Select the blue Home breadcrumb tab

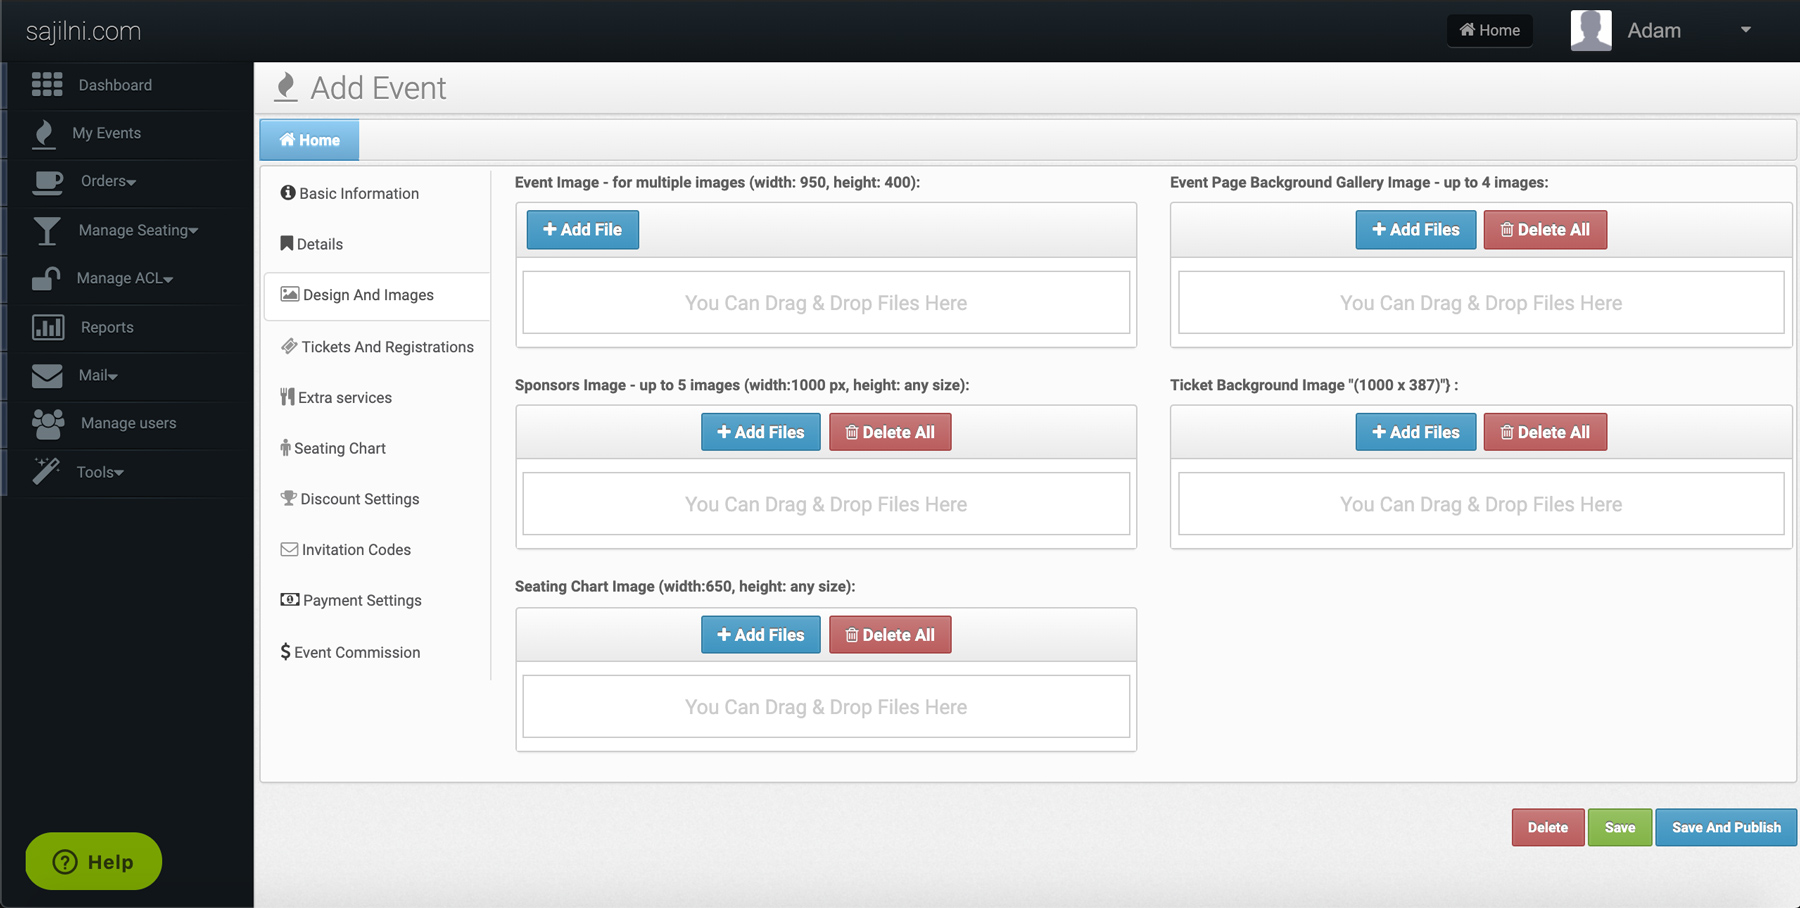(309, 140)
